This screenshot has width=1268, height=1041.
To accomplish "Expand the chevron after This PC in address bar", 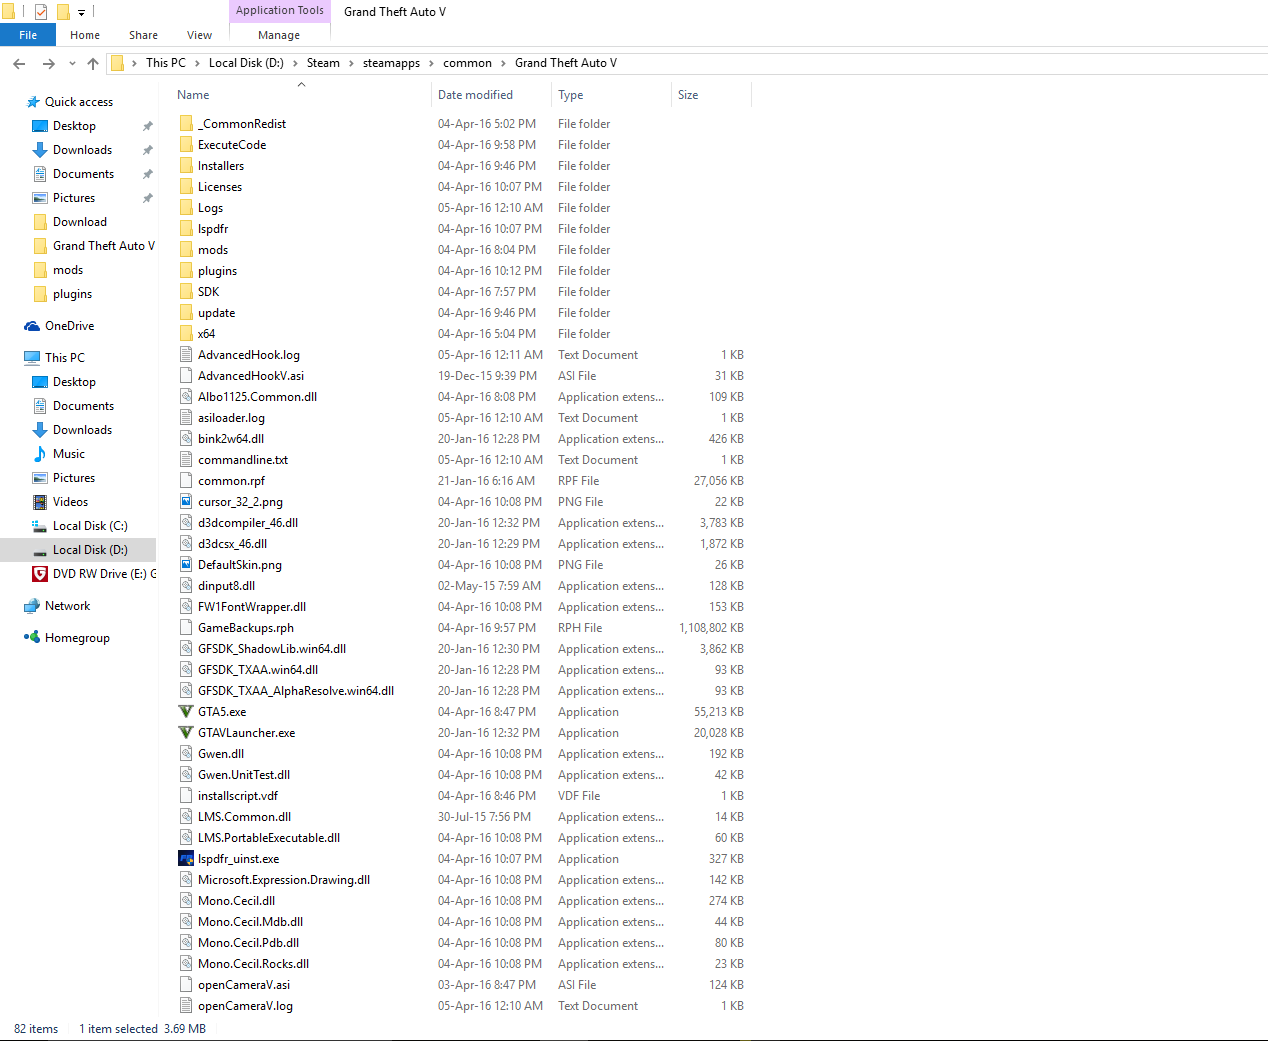I will click(197, 63).
